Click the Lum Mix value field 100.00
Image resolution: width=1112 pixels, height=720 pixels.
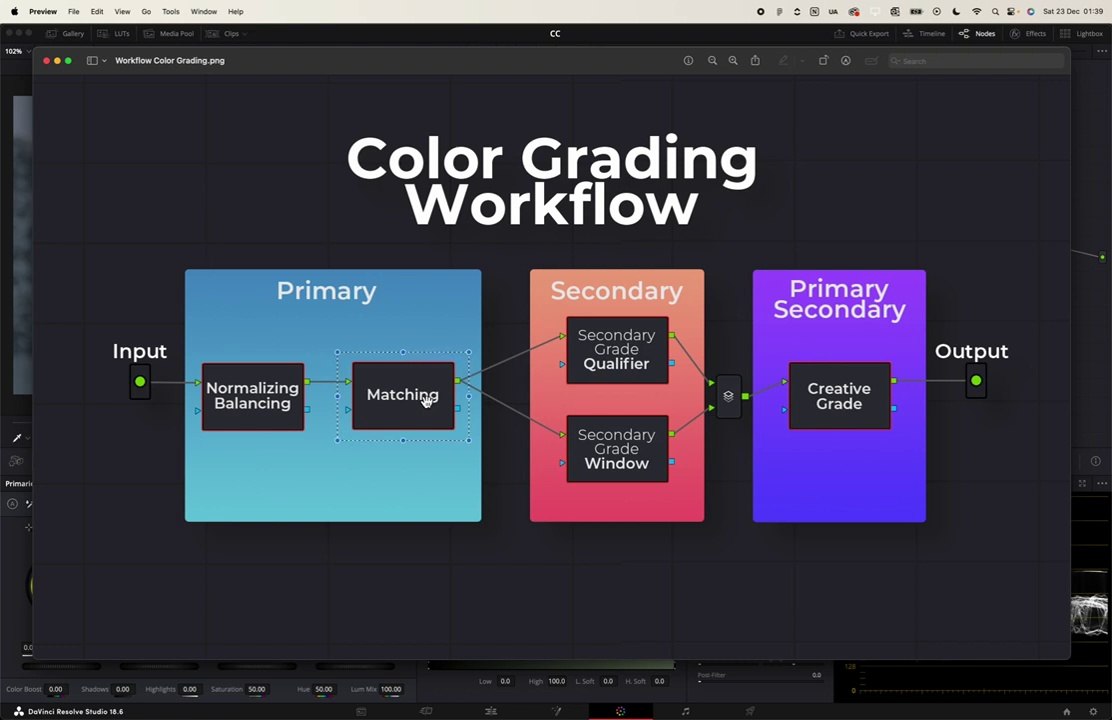tap(391, 689)
